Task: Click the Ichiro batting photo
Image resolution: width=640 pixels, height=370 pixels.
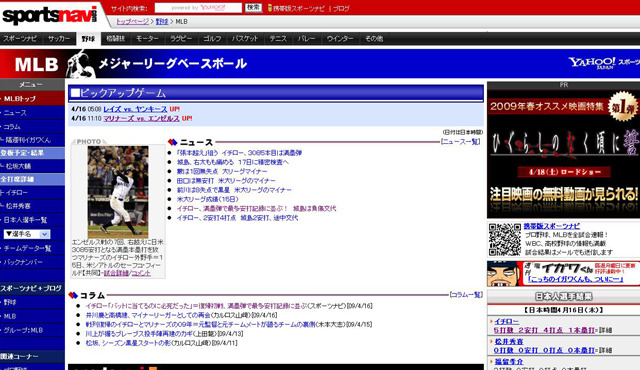Action: pyautogui.click(x=118, y=192)
